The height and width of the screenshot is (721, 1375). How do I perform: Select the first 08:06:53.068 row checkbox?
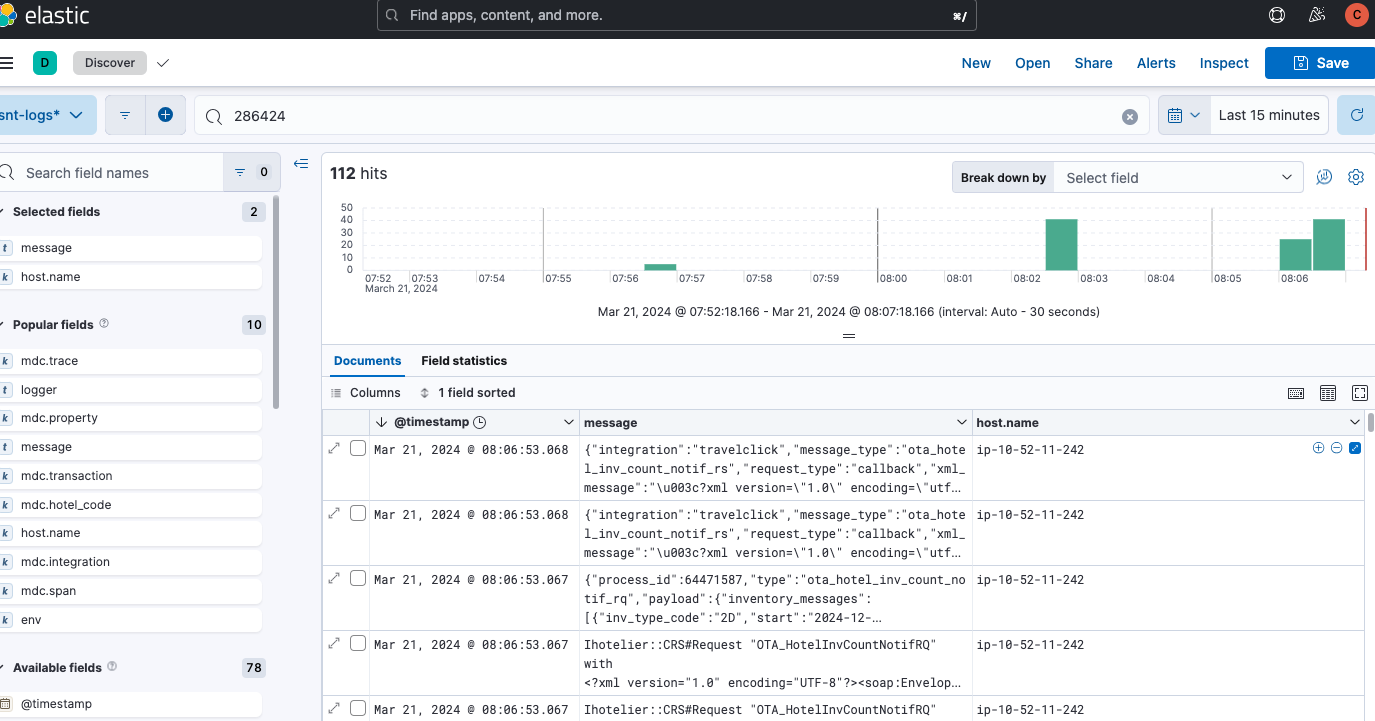[358, 449]
